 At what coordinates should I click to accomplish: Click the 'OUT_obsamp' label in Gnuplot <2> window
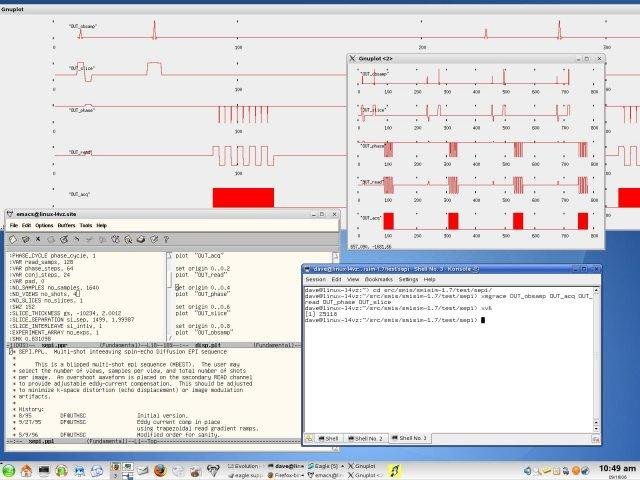coord(374,74)
